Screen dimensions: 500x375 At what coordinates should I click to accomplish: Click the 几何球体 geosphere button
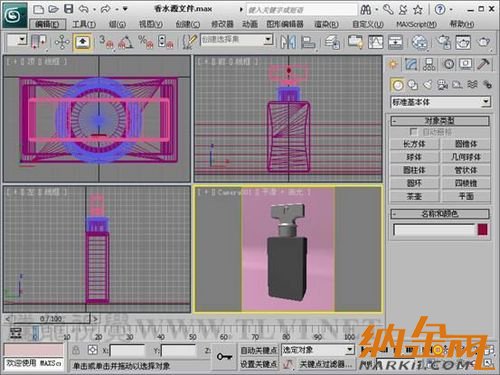pyautogui.click(x=466, y=157)
